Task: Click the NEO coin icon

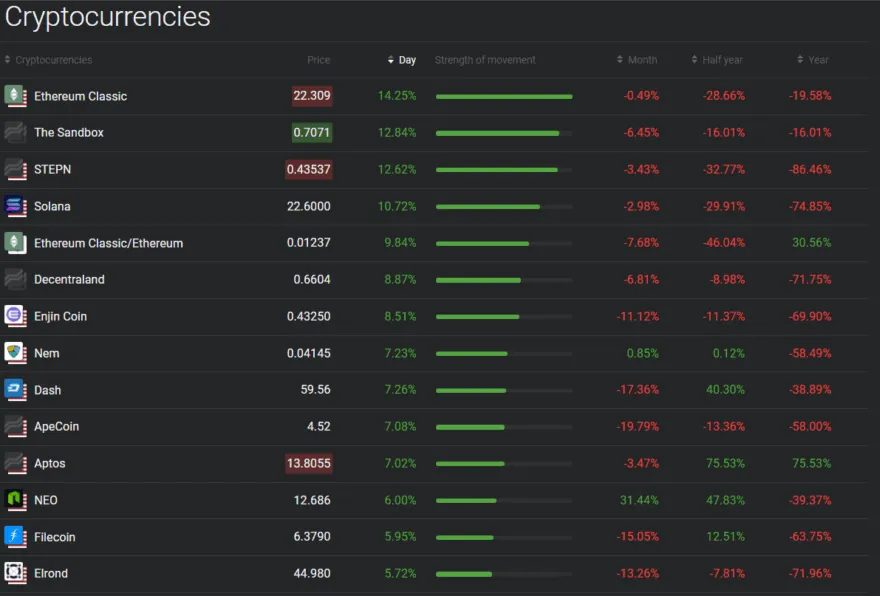Action: (15, 500)
